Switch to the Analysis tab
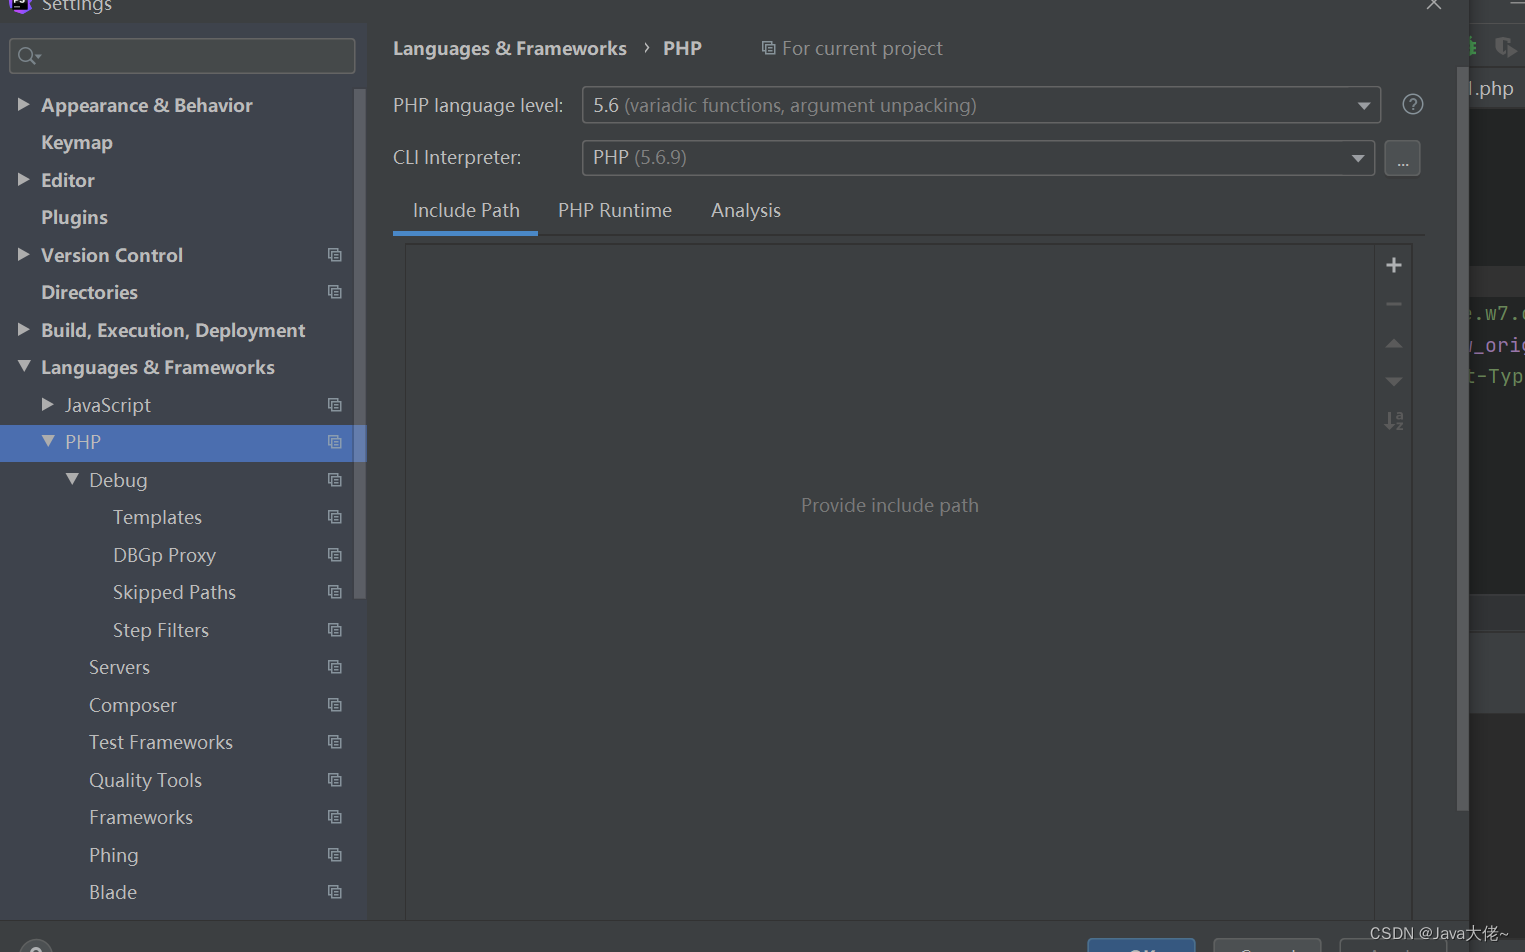The image size is (1525, 952). (x=745, y=210)
